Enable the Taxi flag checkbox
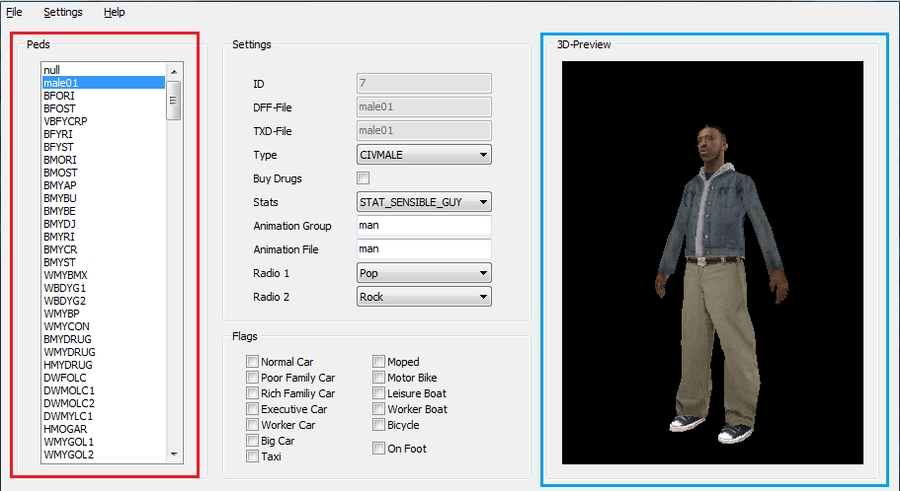 click(252, 456)
